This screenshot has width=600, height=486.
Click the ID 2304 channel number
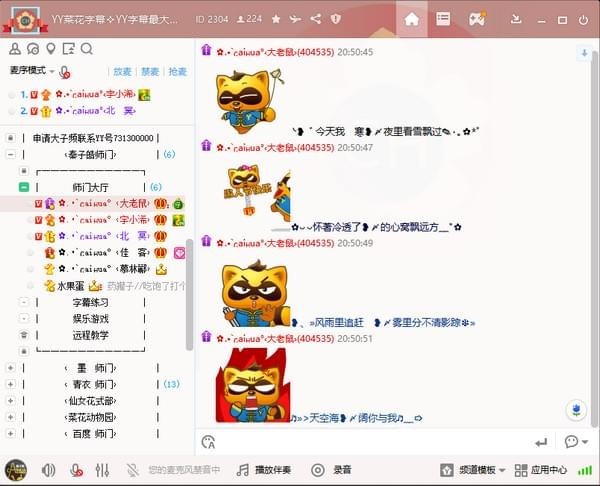212,19
